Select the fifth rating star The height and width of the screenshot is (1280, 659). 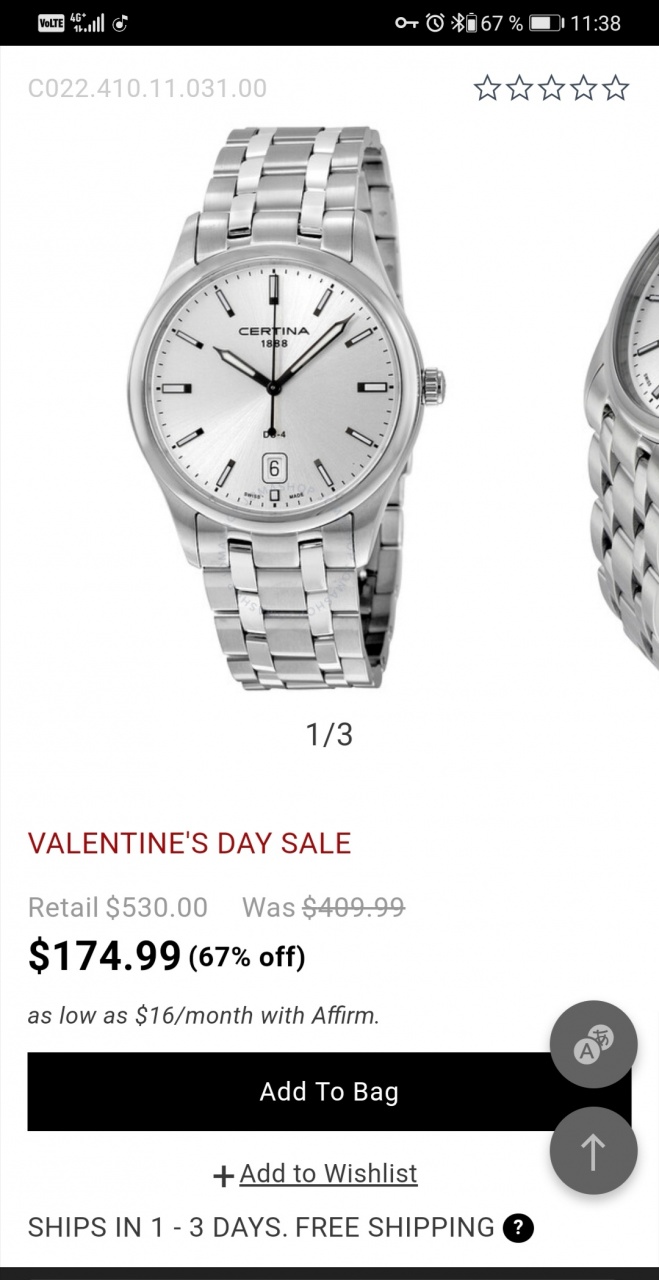[x=616, y=89]
